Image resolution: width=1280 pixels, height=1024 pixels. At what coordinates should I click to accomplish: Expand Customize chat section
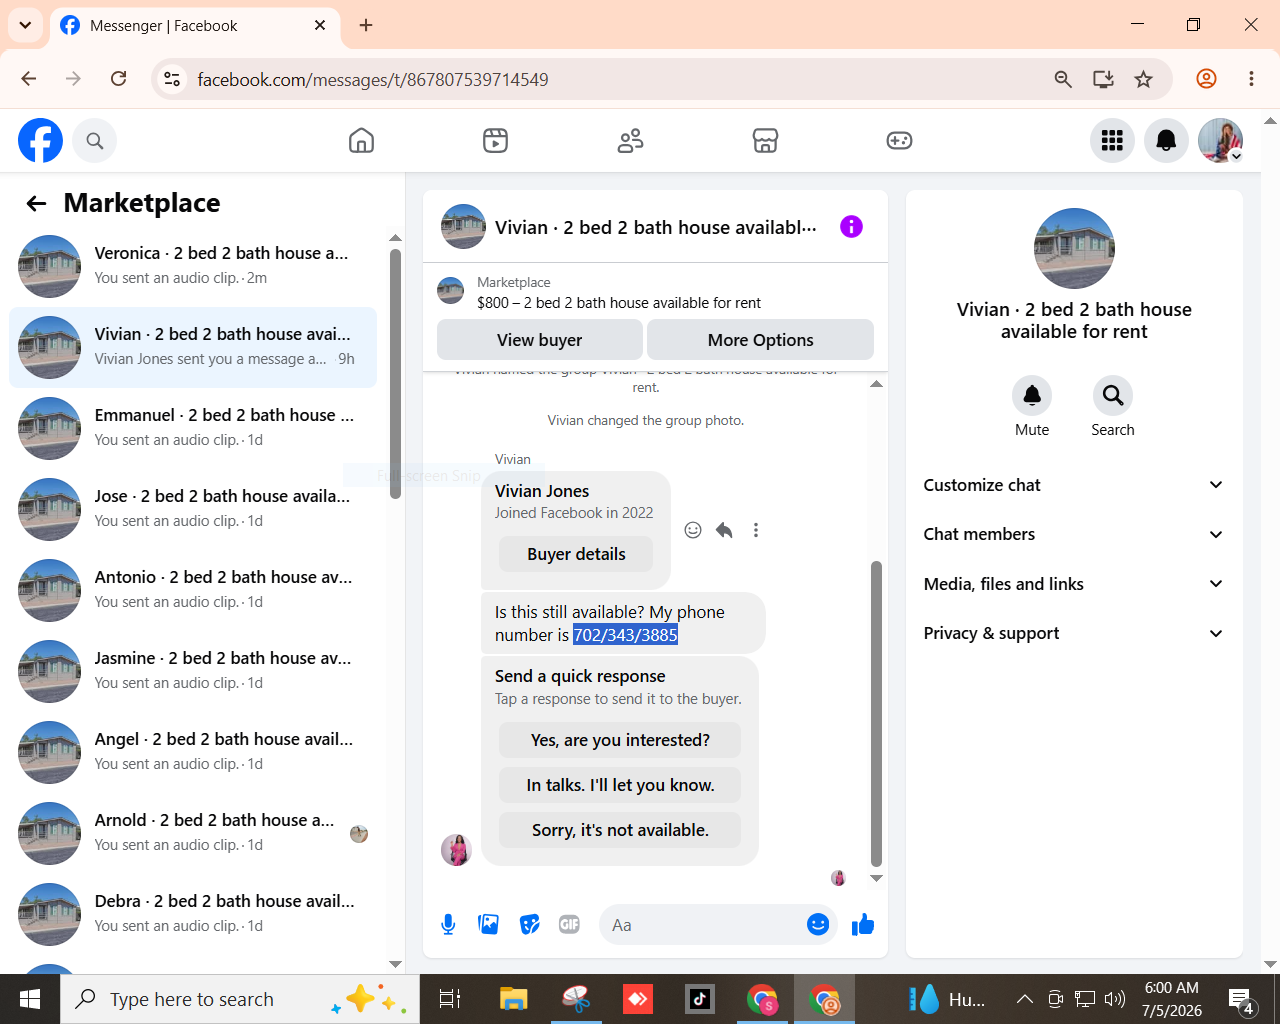coord(1074,485)
